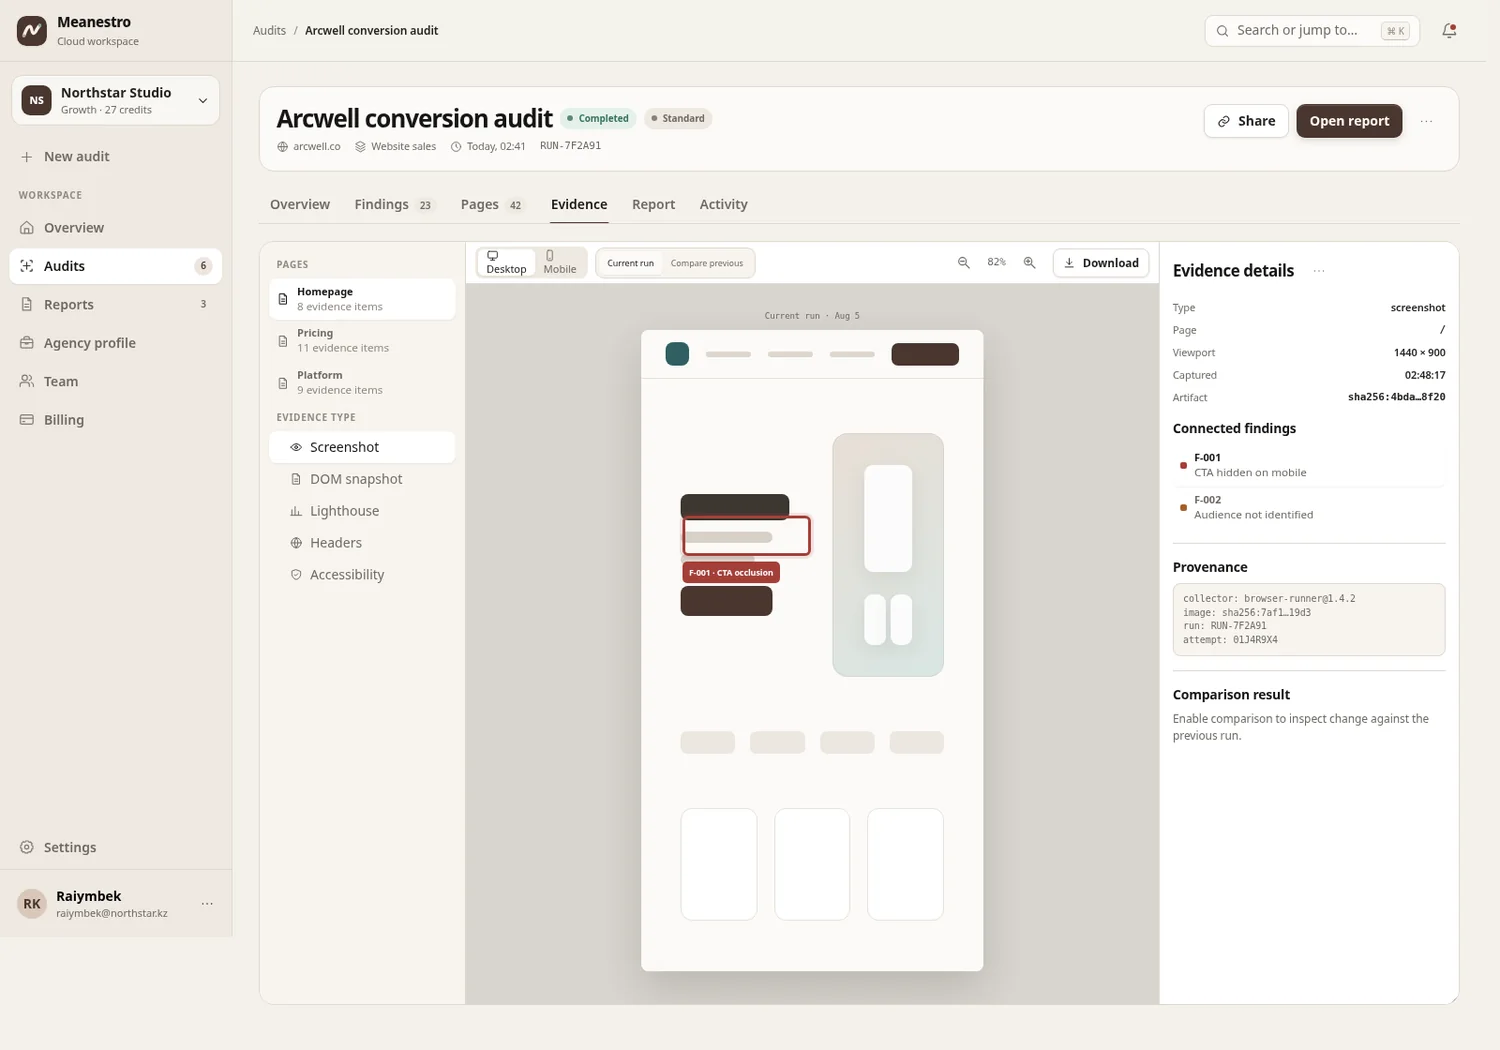The width and height of the screenshot is (1500, 1050).
Task: Switch to the Pages tab
Action: click(493, 204)
